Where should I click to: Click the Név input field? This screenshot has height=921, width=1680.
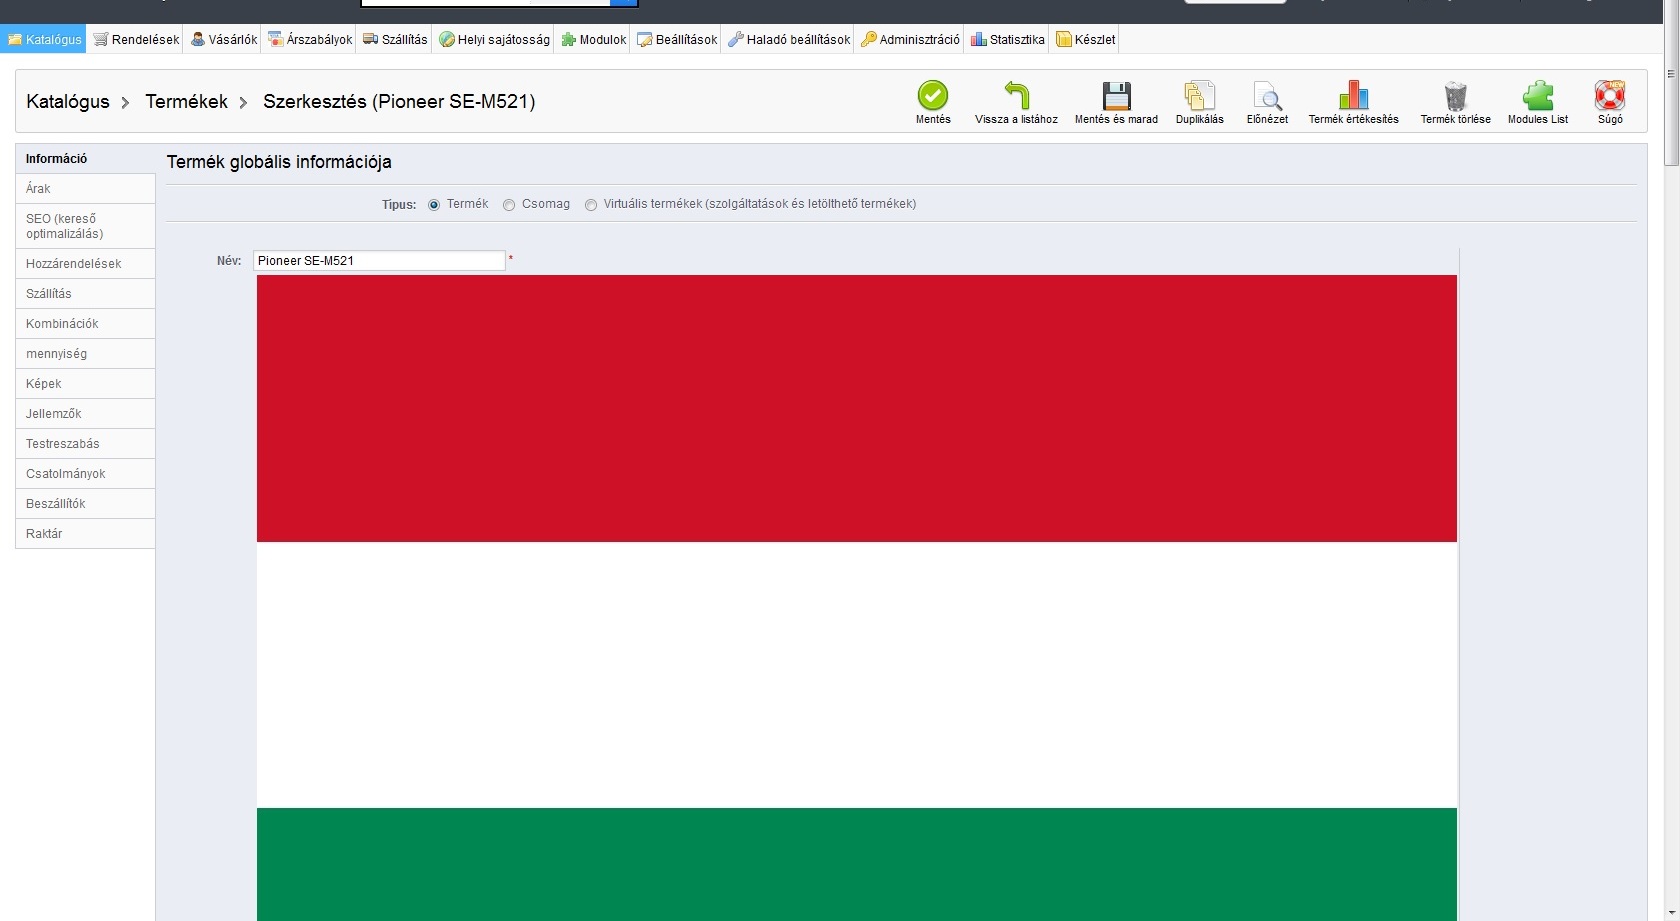tap(379, 261)
